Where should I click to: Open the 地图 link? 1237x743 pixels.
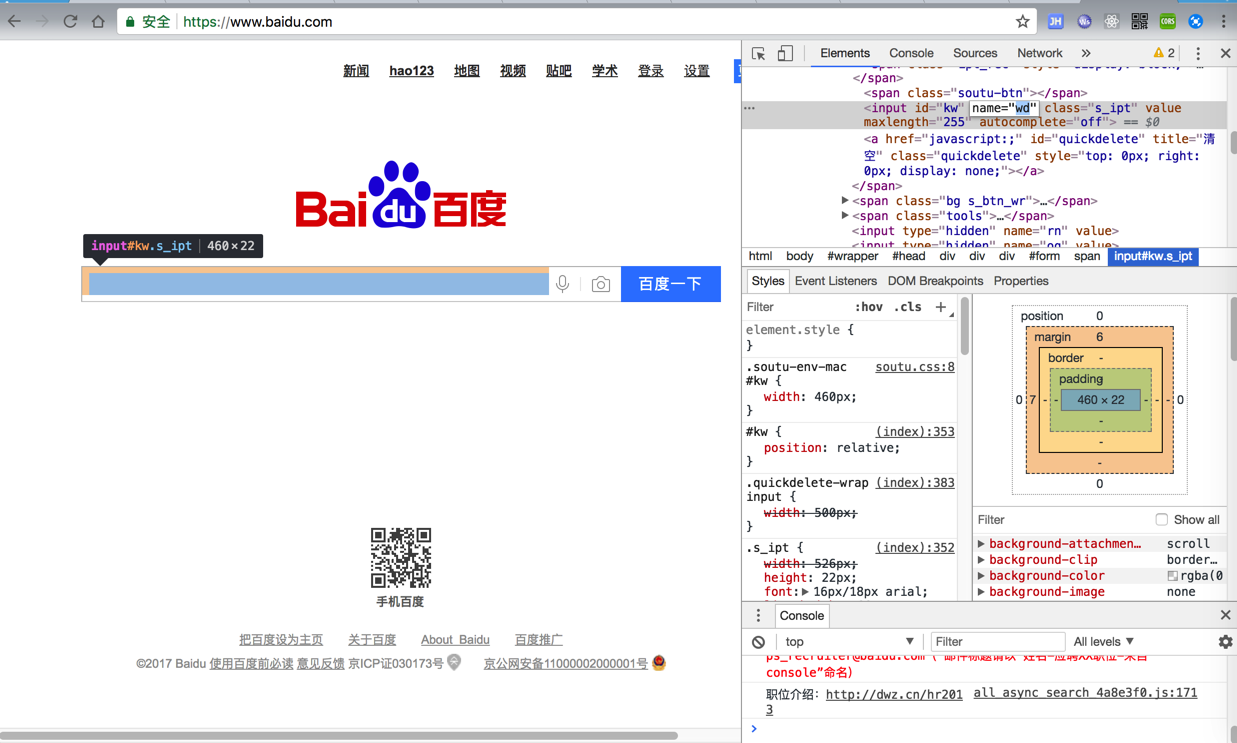[x=467, y=71]
